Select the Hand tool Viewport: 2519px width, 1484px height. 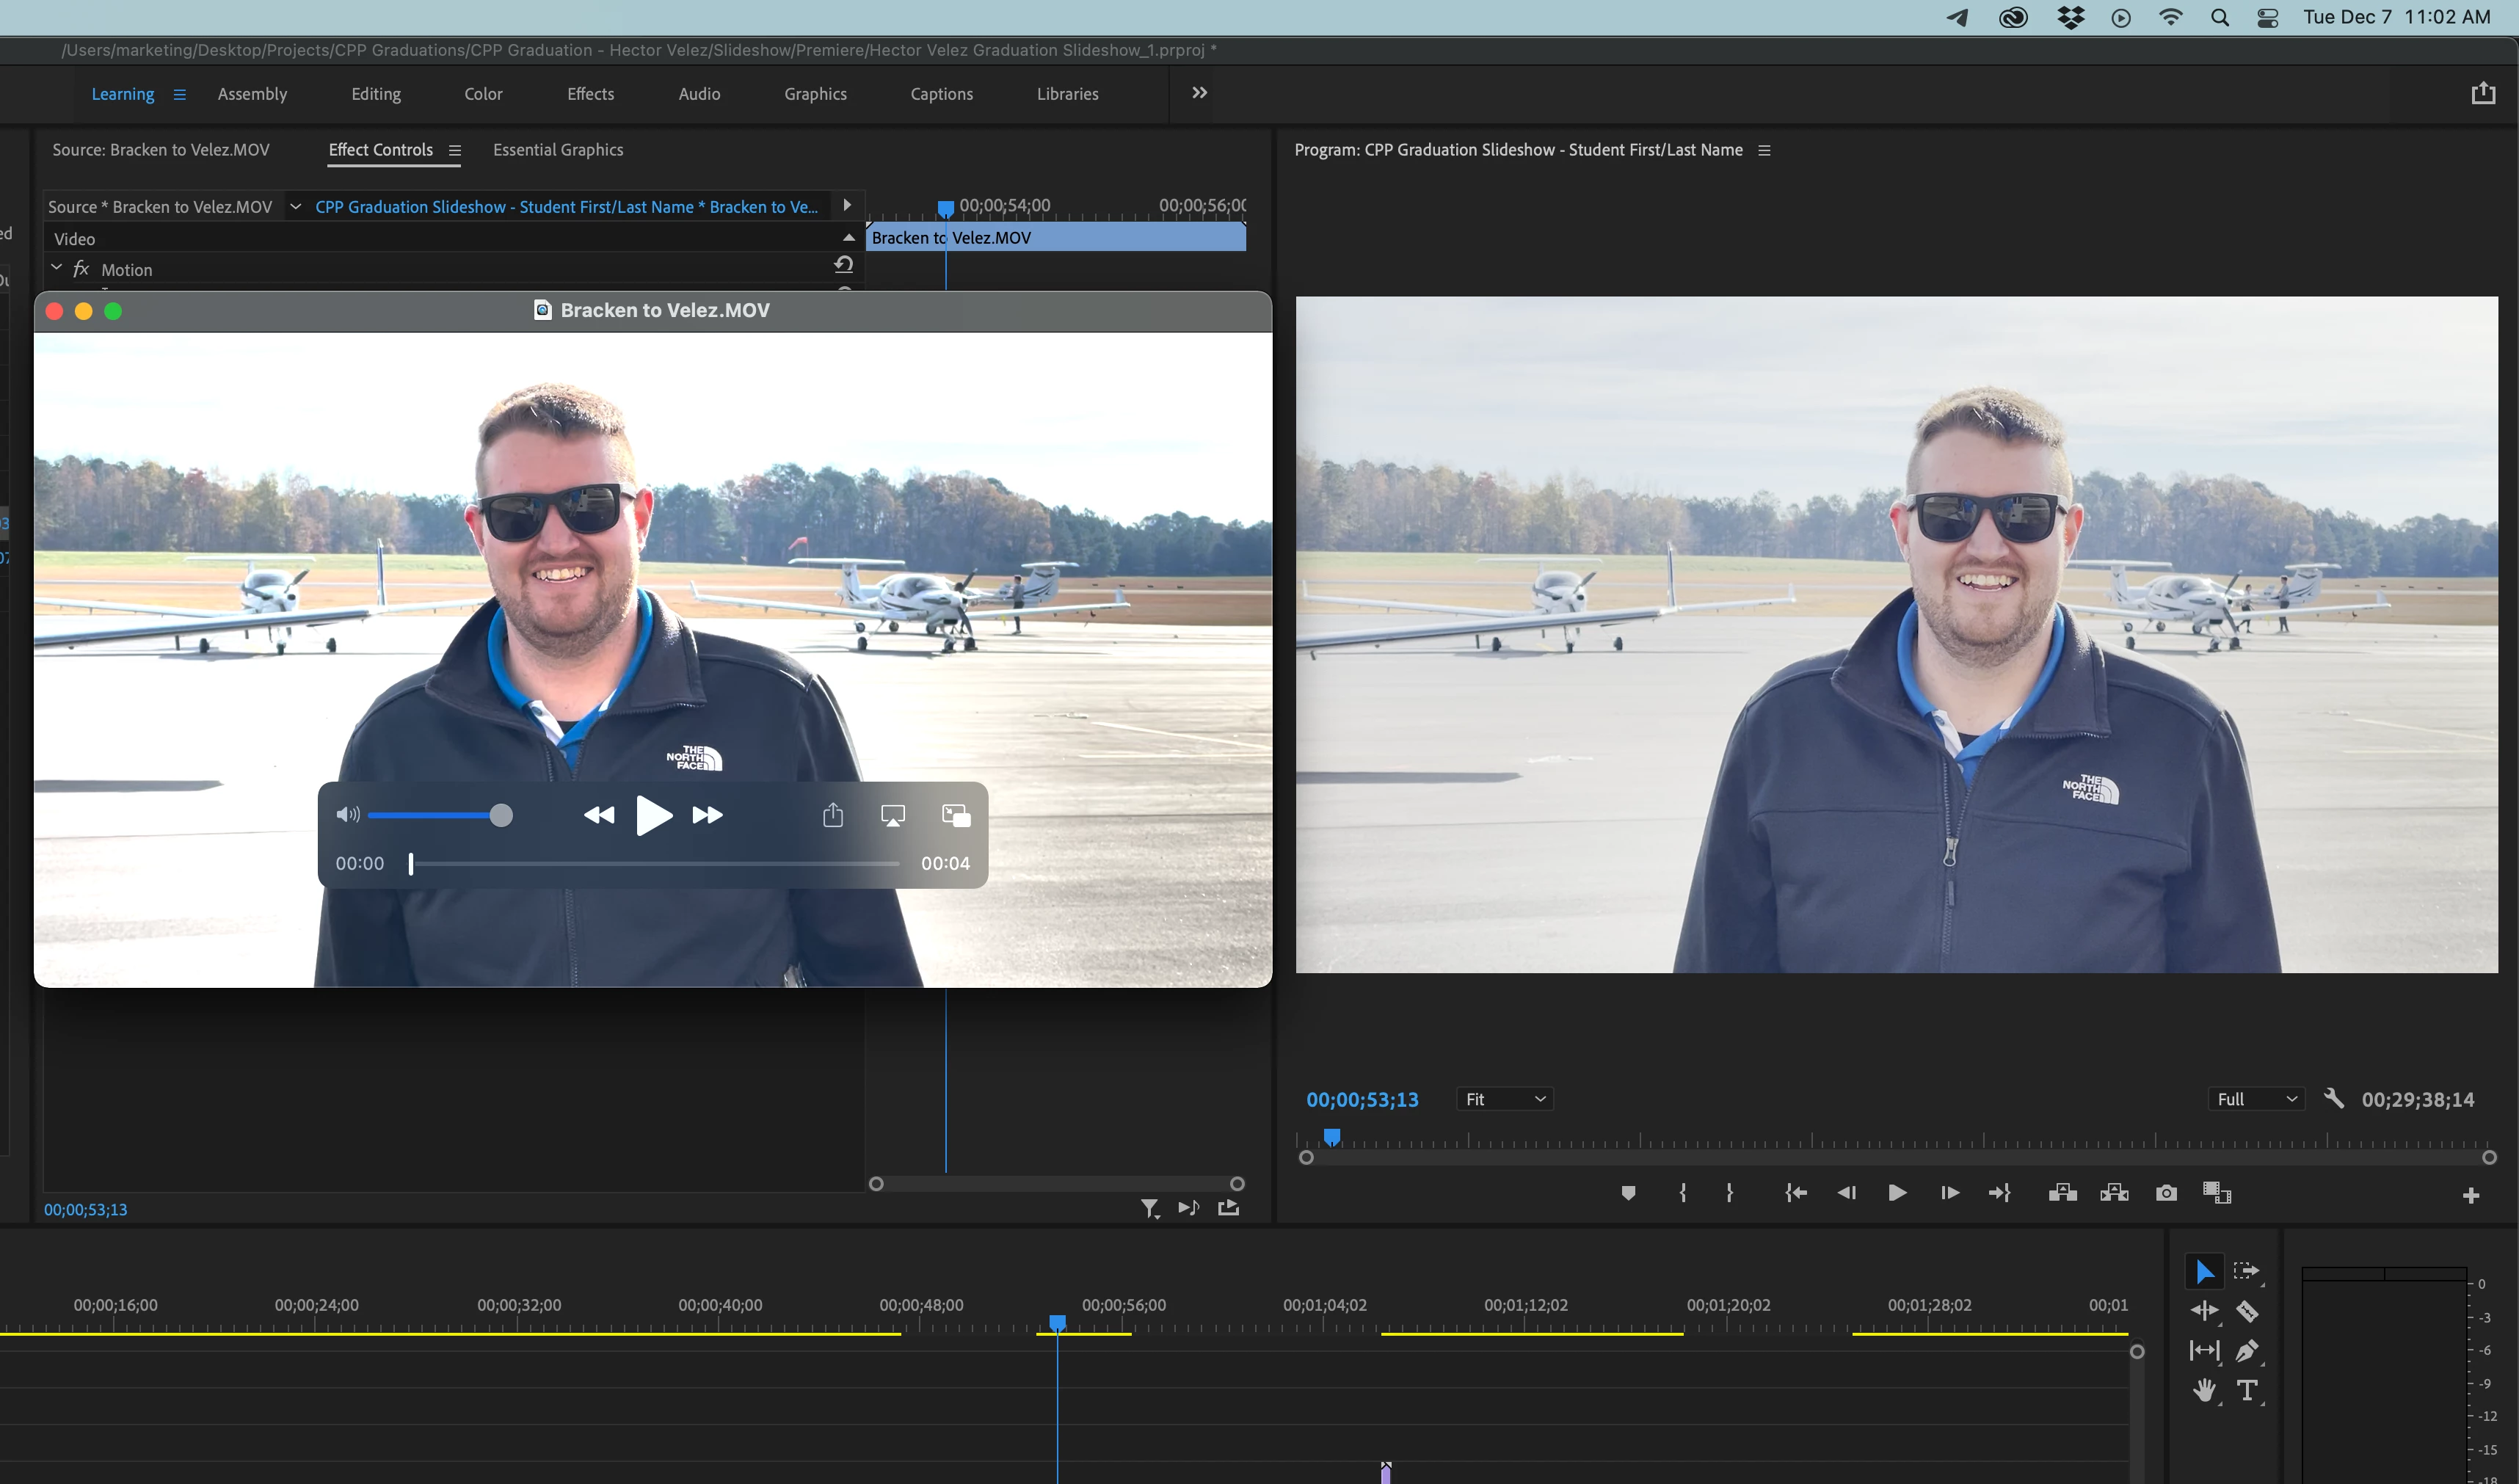(2204, 1391)
